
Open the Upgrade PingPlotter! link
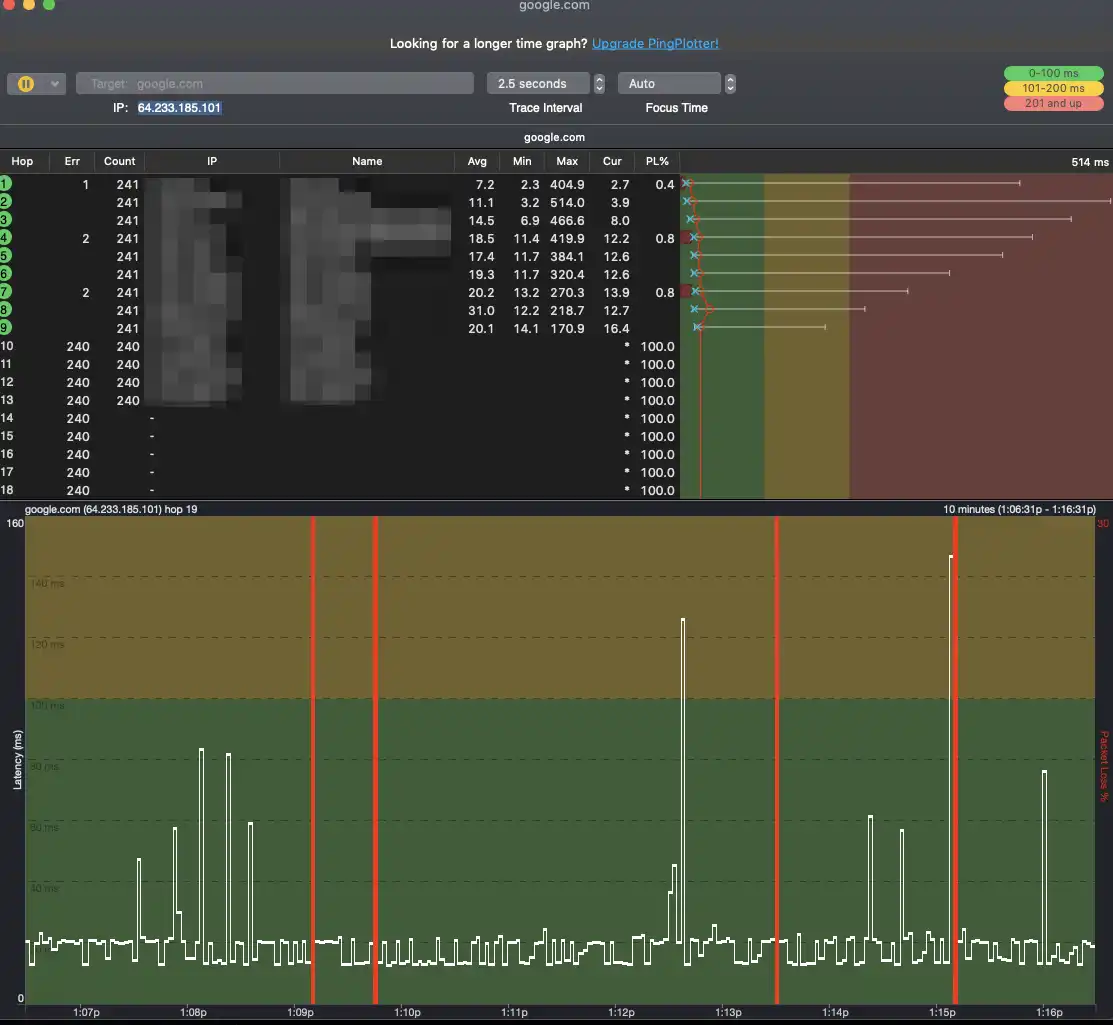coord(655,43)
